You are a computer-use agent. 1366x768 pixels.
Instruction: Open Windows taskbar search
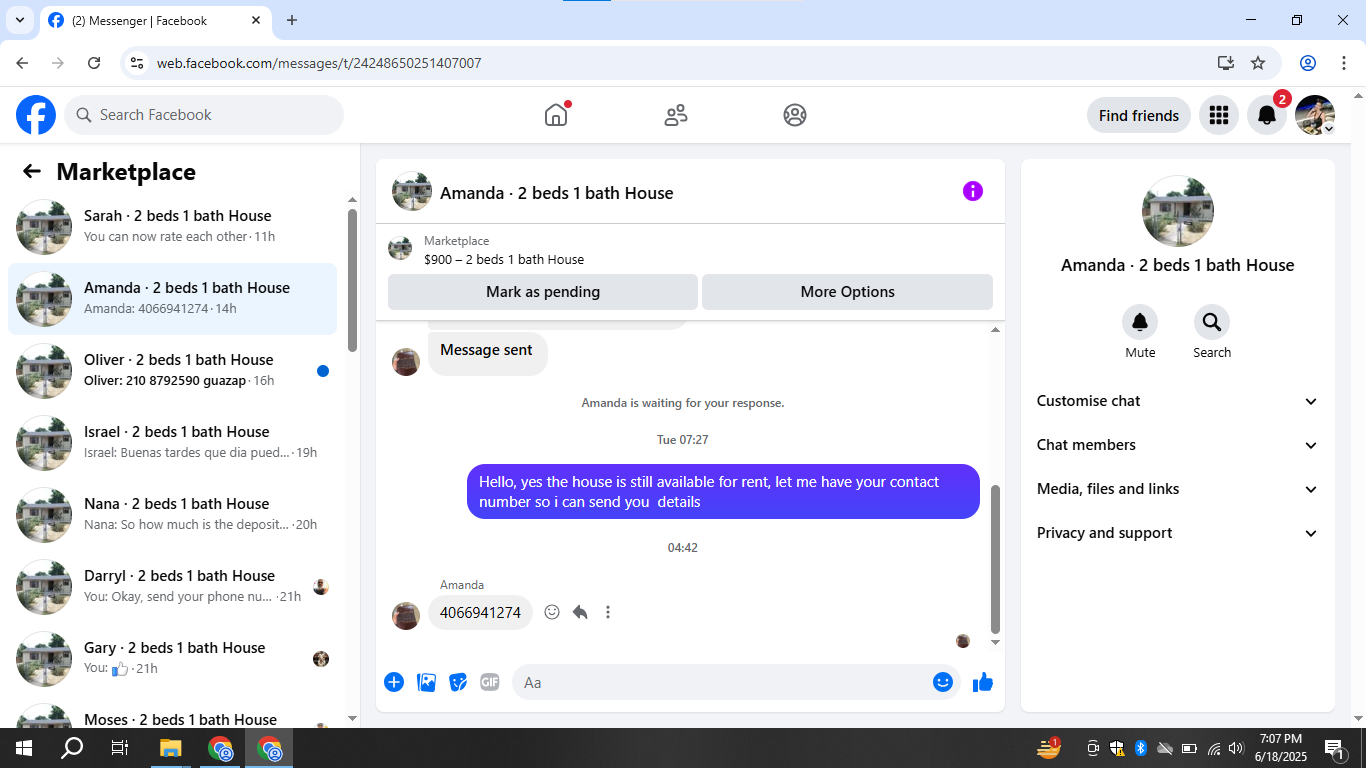72,748
